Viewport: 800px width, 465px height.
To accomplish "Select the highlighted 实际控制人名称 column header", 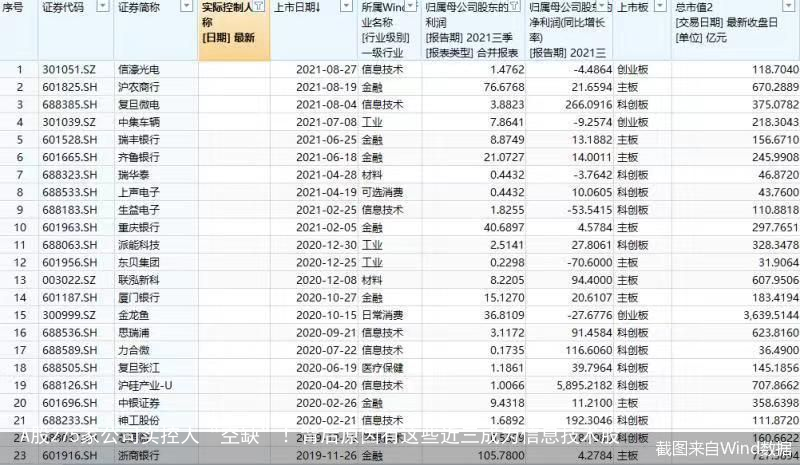I will pos(234,30).
